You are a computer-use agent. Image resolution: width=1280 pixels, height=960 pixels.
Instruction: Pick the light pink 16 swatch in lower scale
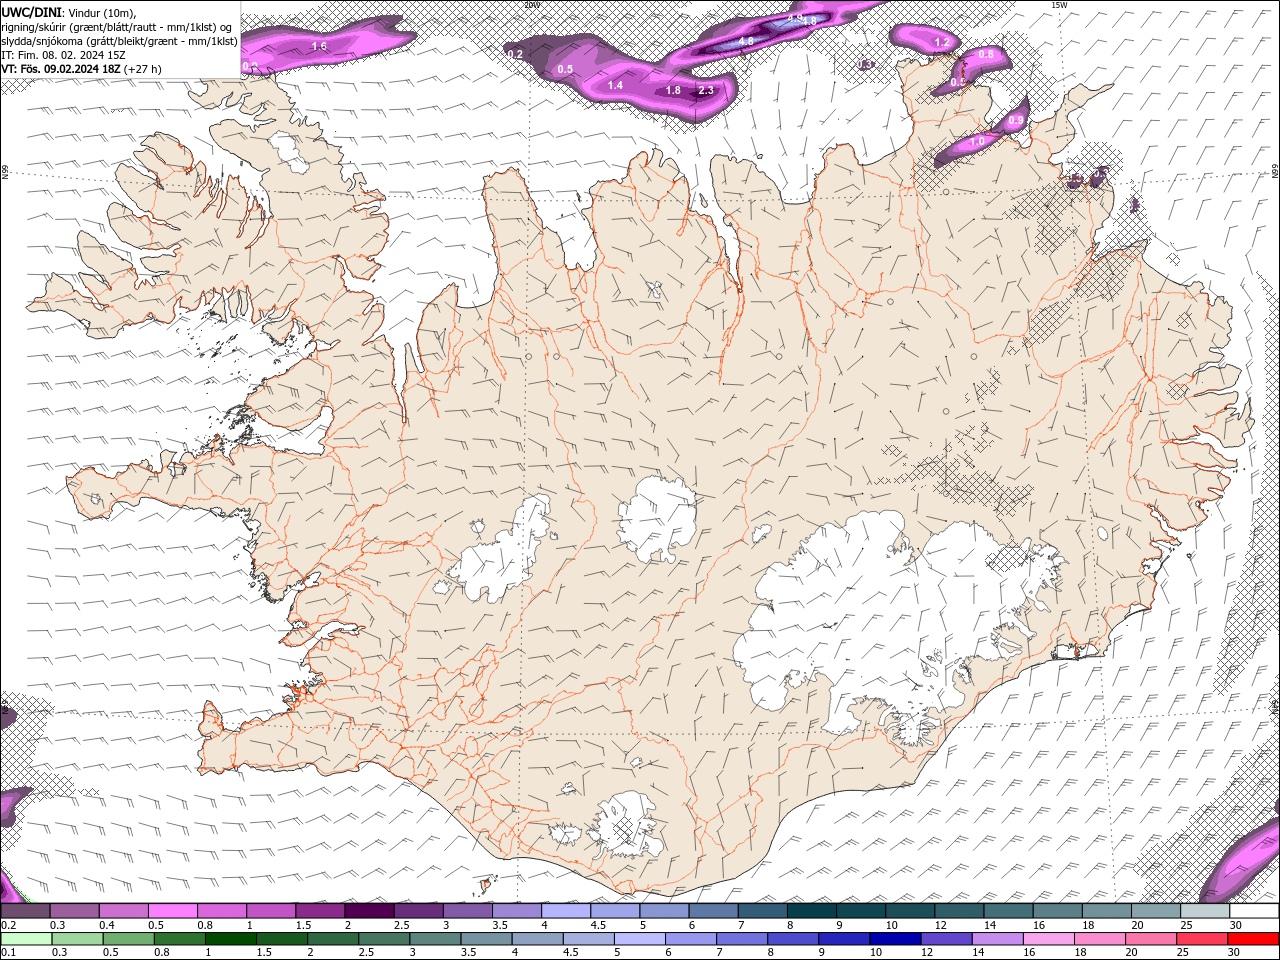pyautogui.click(x=1048, y=938)
